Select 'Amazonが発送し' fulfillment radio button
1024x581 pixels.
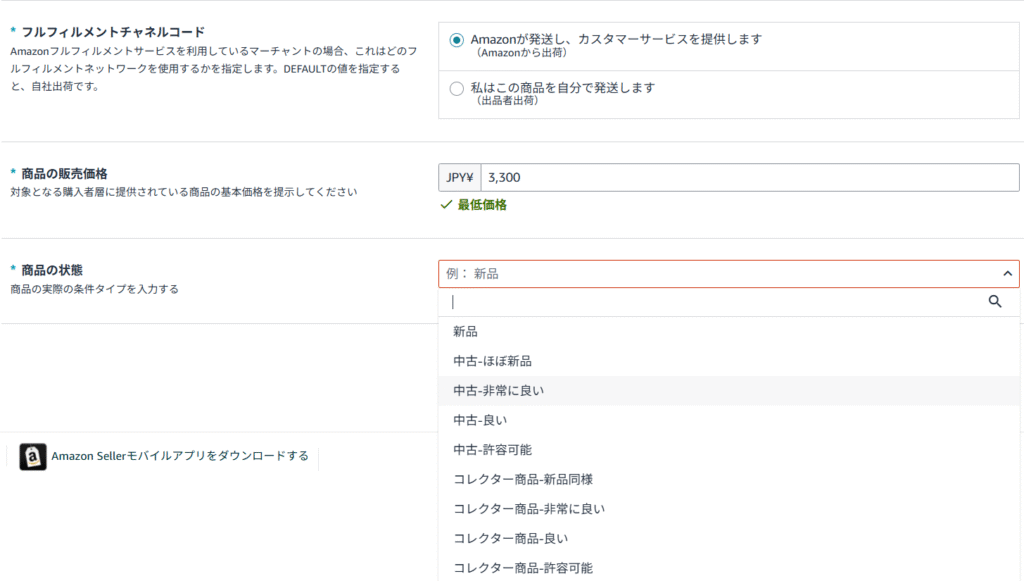click(x=457, y=40)
